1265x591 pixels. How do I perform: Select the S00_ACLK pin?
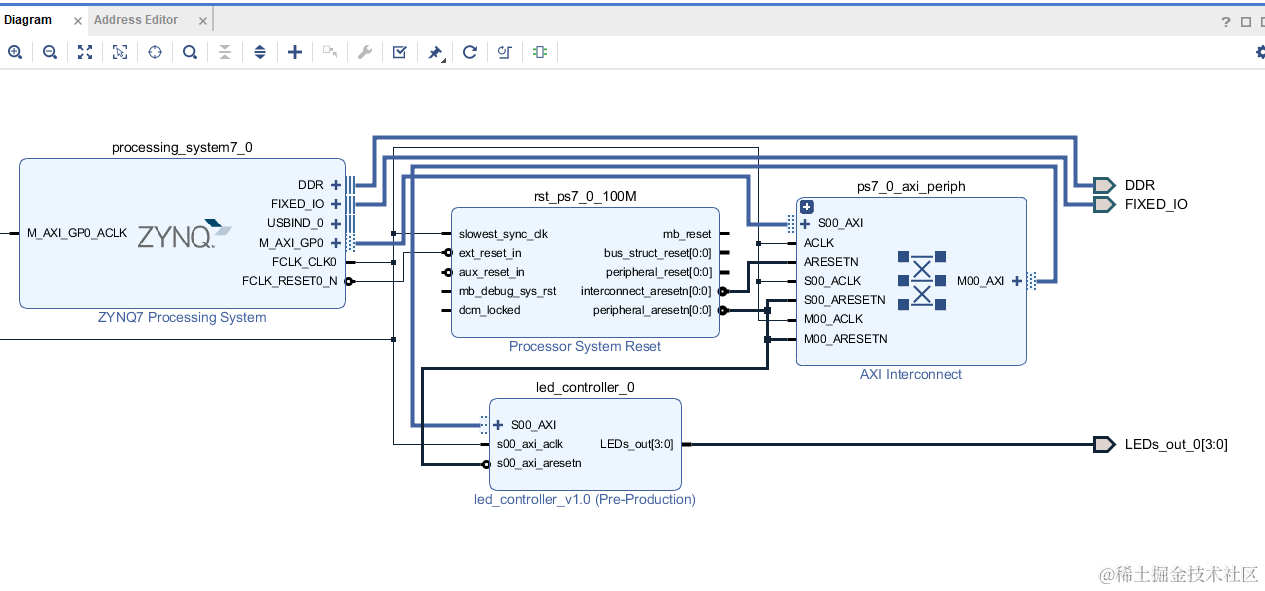pos(832,281)
